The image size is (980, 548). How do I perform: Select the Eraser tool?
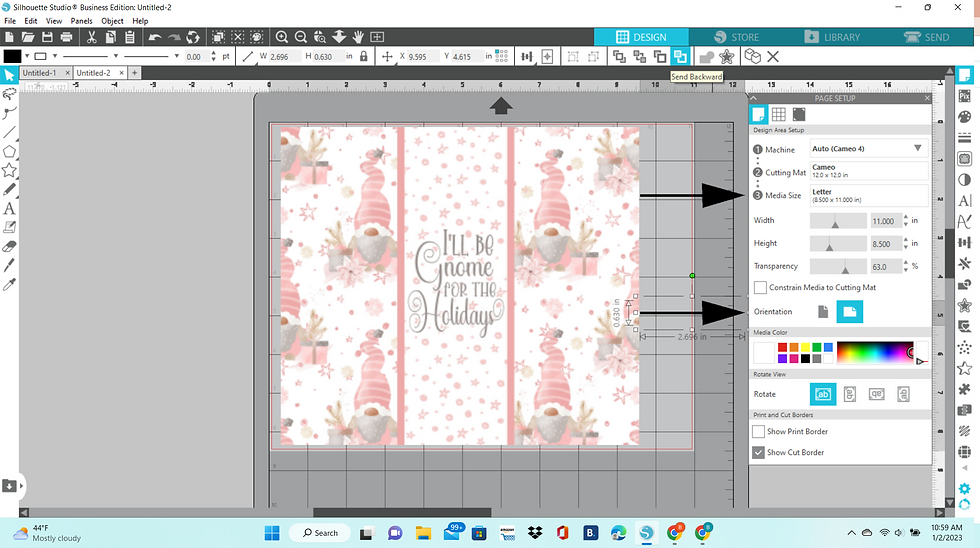tap(9, 246)
